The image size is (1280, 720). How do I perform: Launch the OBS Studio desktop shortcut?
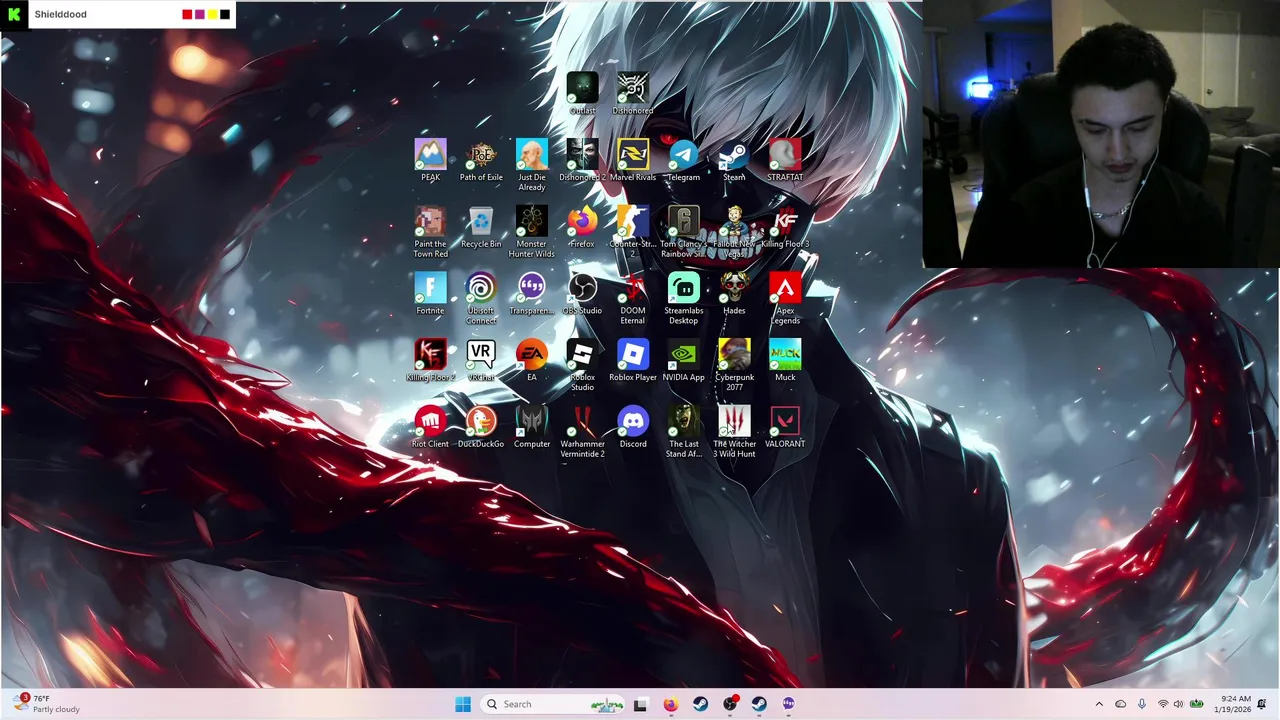pos(582,293)
